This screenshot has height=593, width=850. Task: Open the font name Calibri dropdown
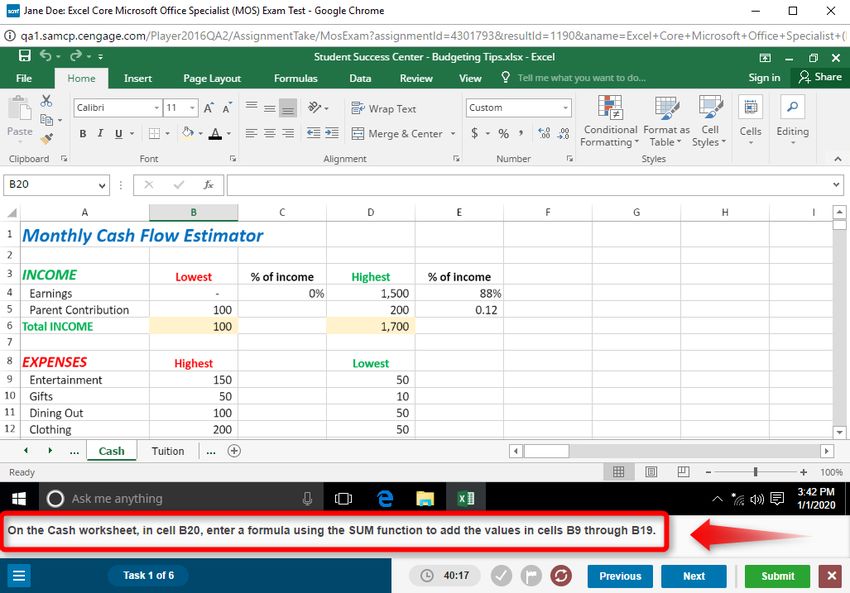tap(156, 108)
